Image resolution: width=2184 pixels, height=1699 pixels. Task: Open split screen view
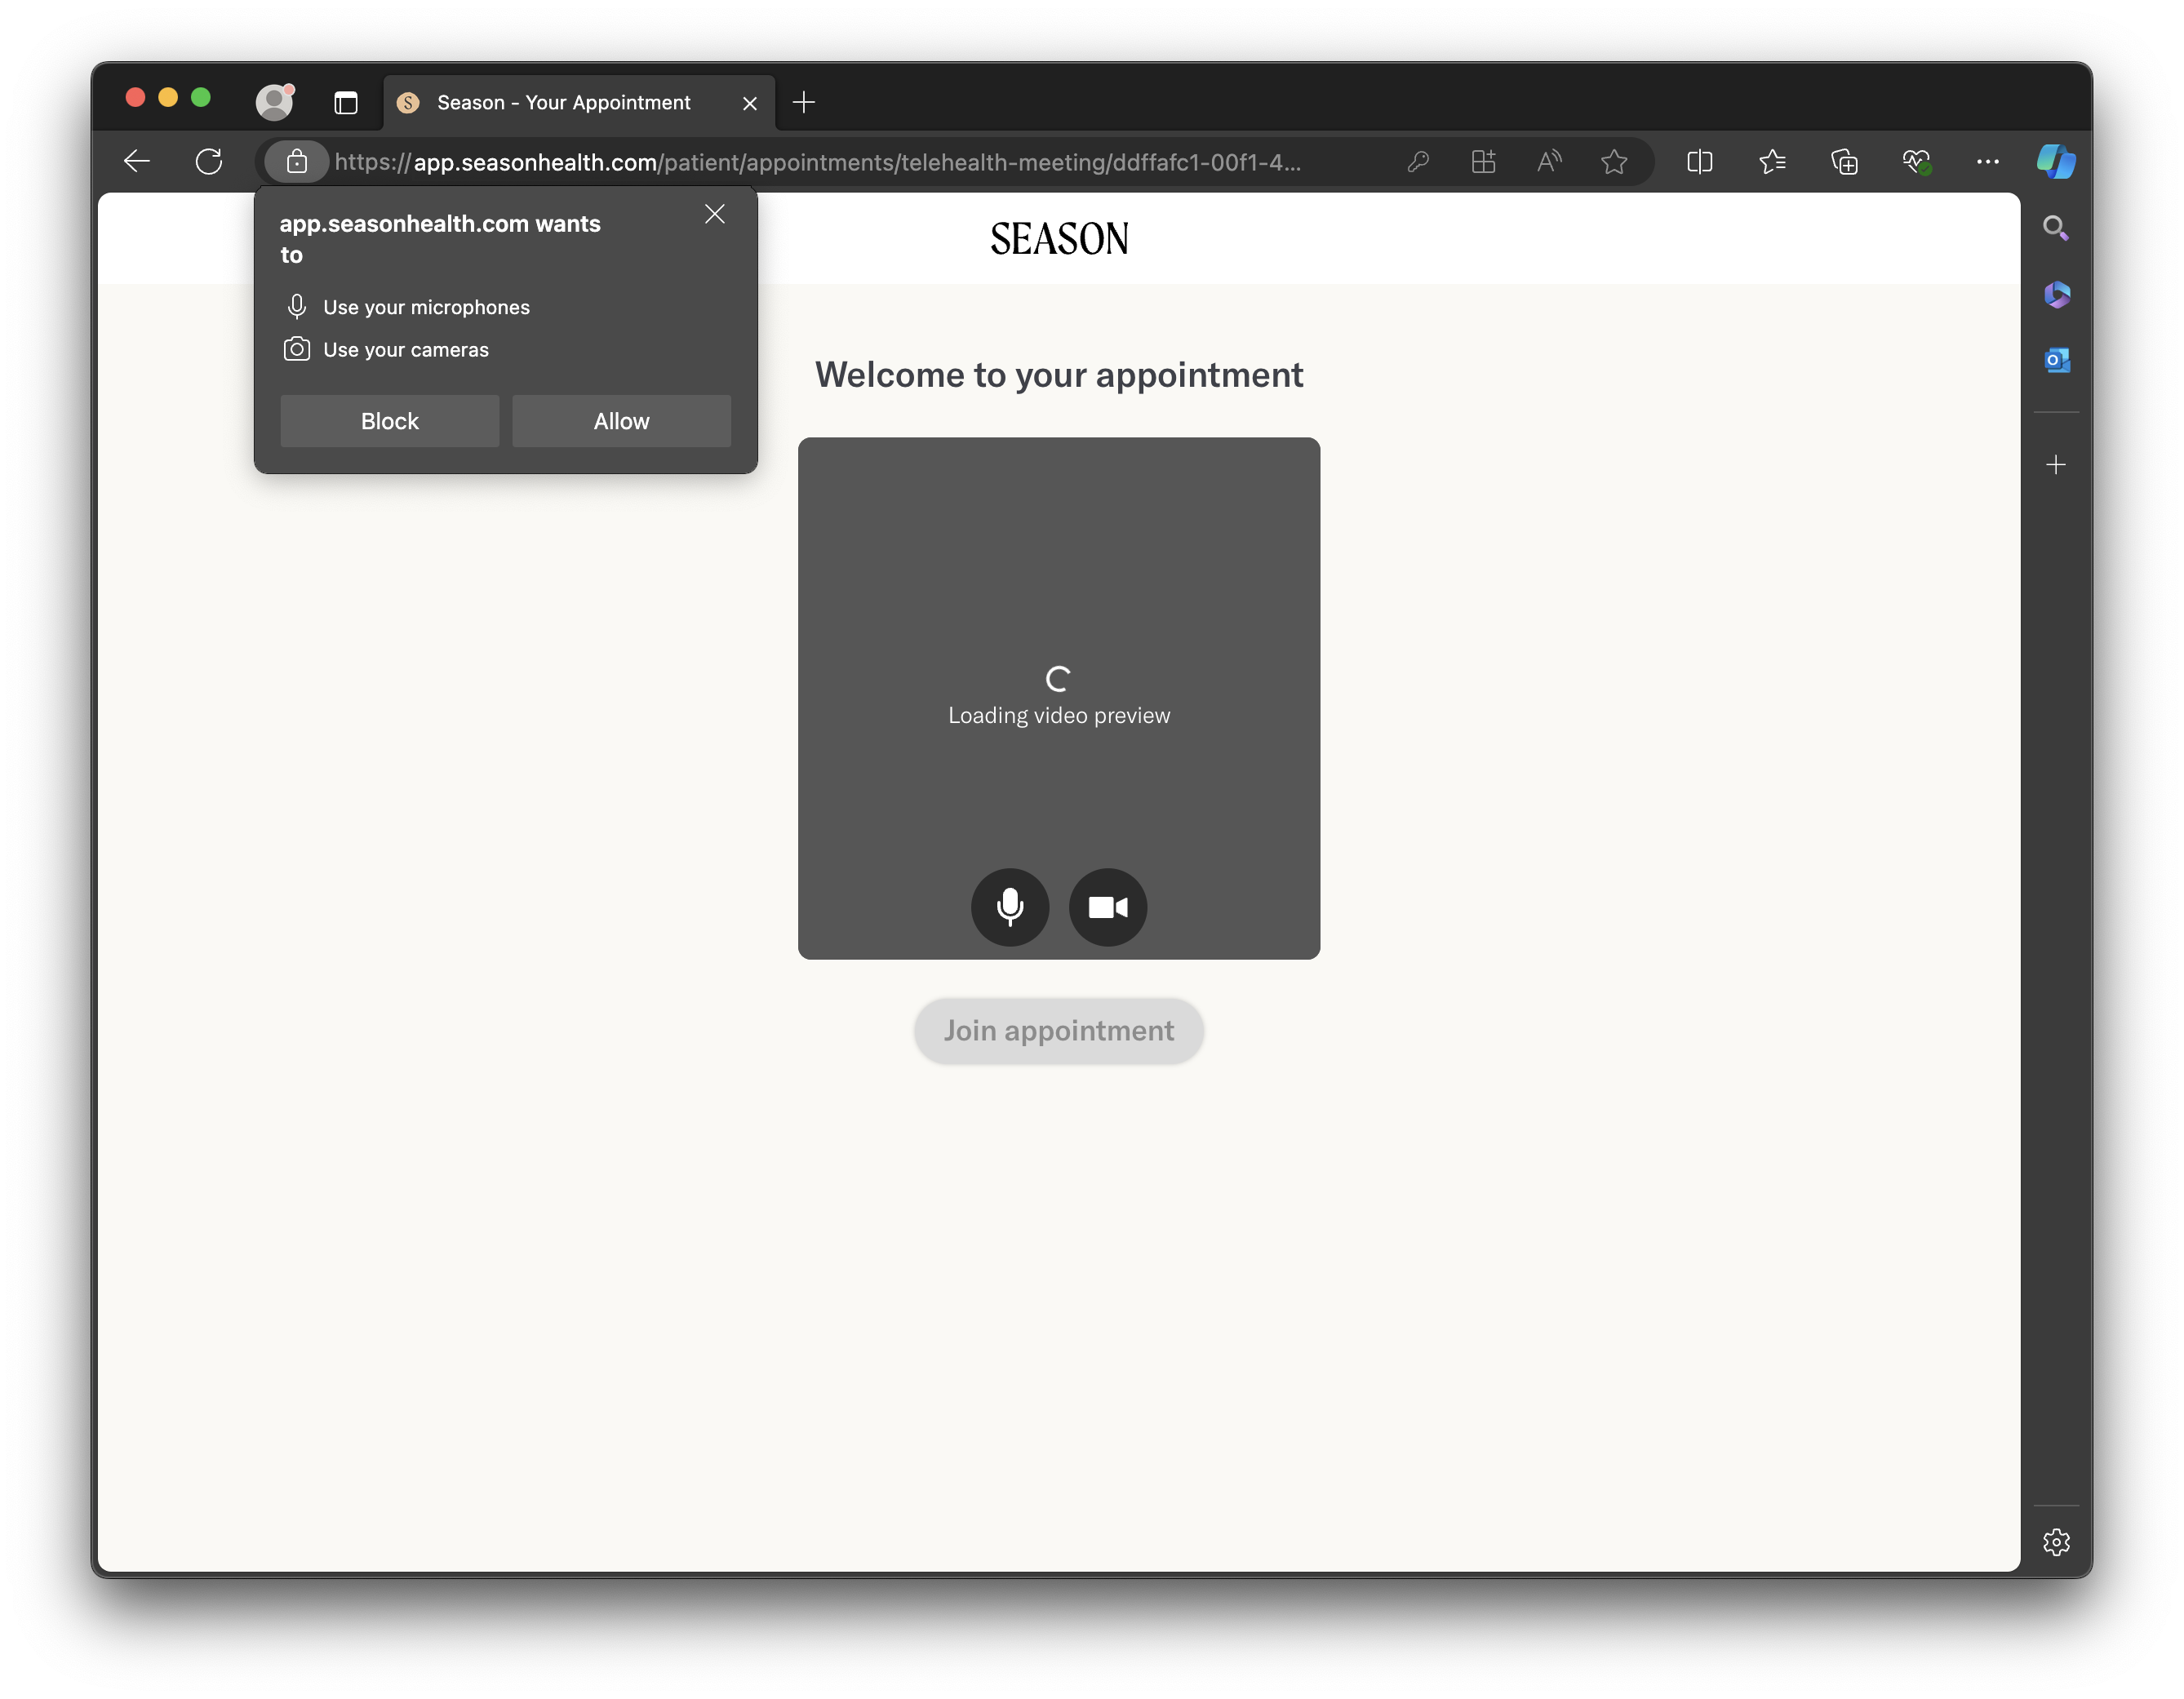pyautogui.click(x=1699, y=161)
